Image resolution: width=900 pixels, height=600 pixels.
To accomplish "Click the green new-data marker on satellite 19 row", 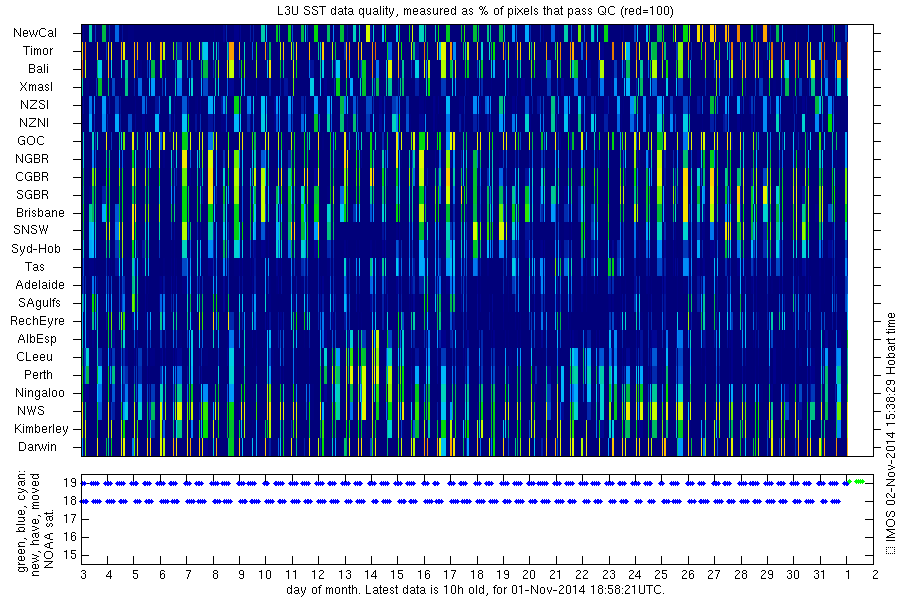I will (x=859, y=482).
